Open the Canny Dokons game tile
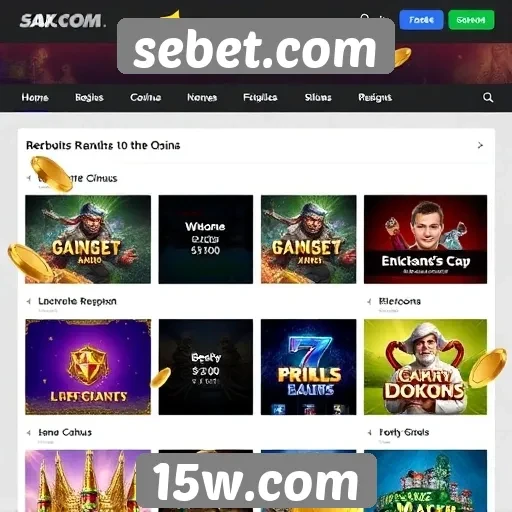 [425, 367]
